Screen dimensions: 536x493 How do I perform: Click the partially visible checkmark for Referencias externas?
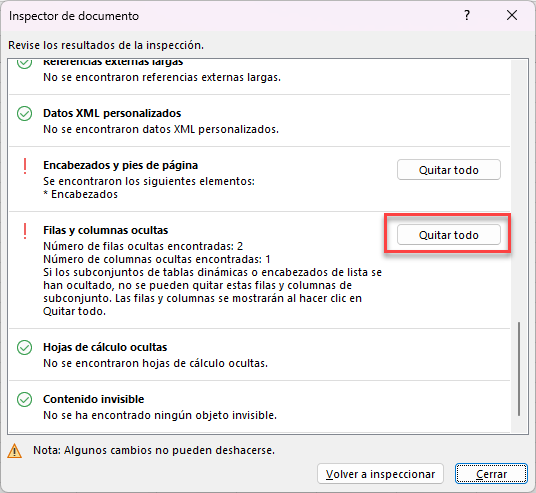[25, 64]
